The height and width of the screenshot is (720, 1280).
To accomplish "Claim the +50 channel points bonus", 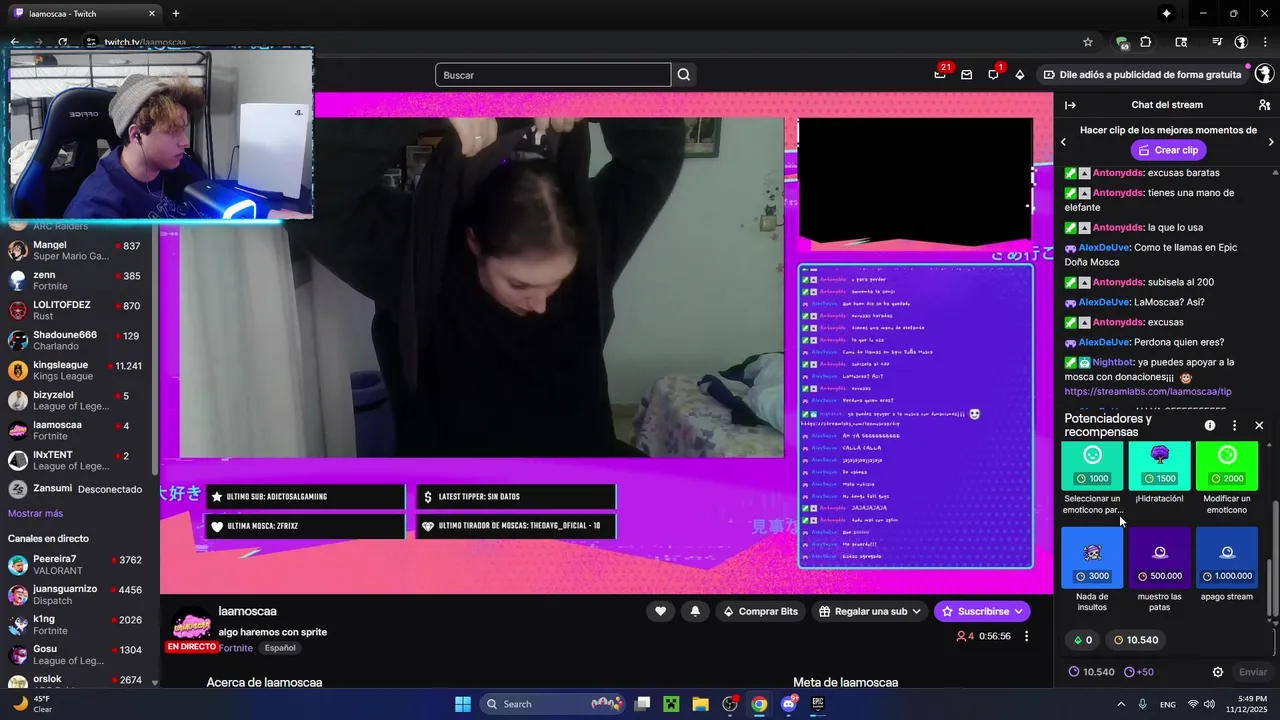I will [1139, 672].
